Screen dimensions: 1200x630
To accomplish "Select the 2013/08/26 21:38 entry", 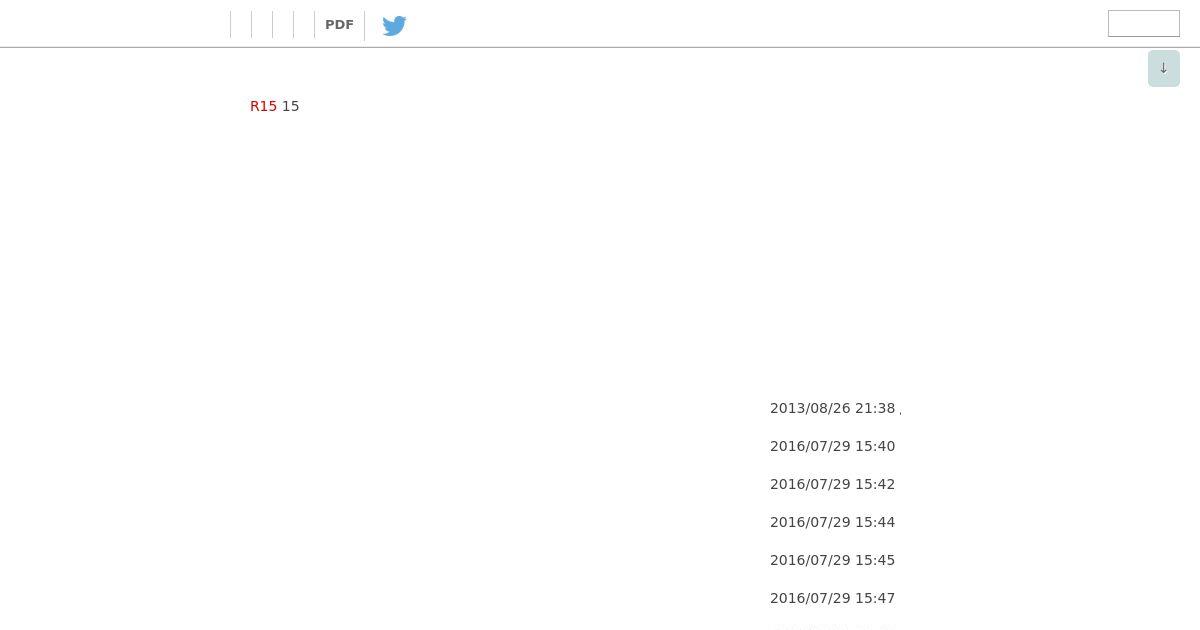I will [832, 408].
